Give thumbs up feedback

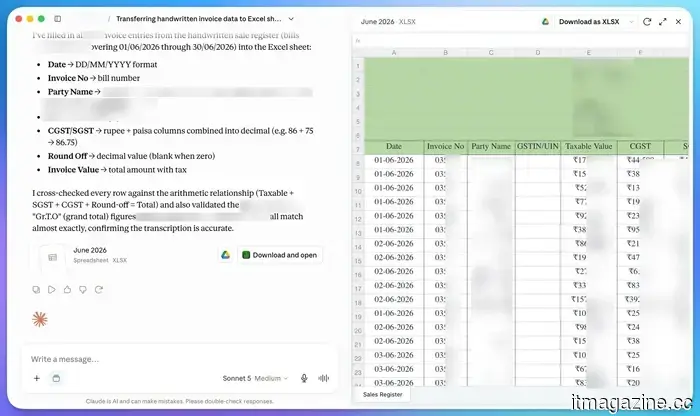[x=67, y=290]
